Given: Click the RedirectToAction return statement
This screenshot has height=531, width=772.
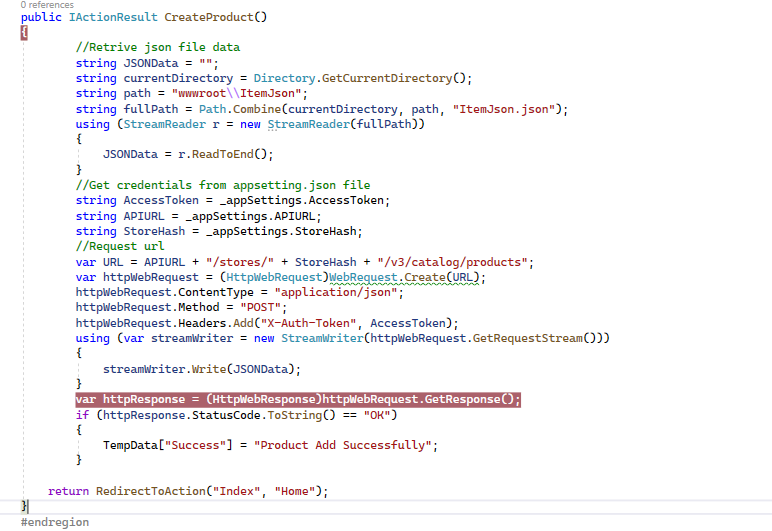Looking at the screenshot, I should tap(188, 491).
